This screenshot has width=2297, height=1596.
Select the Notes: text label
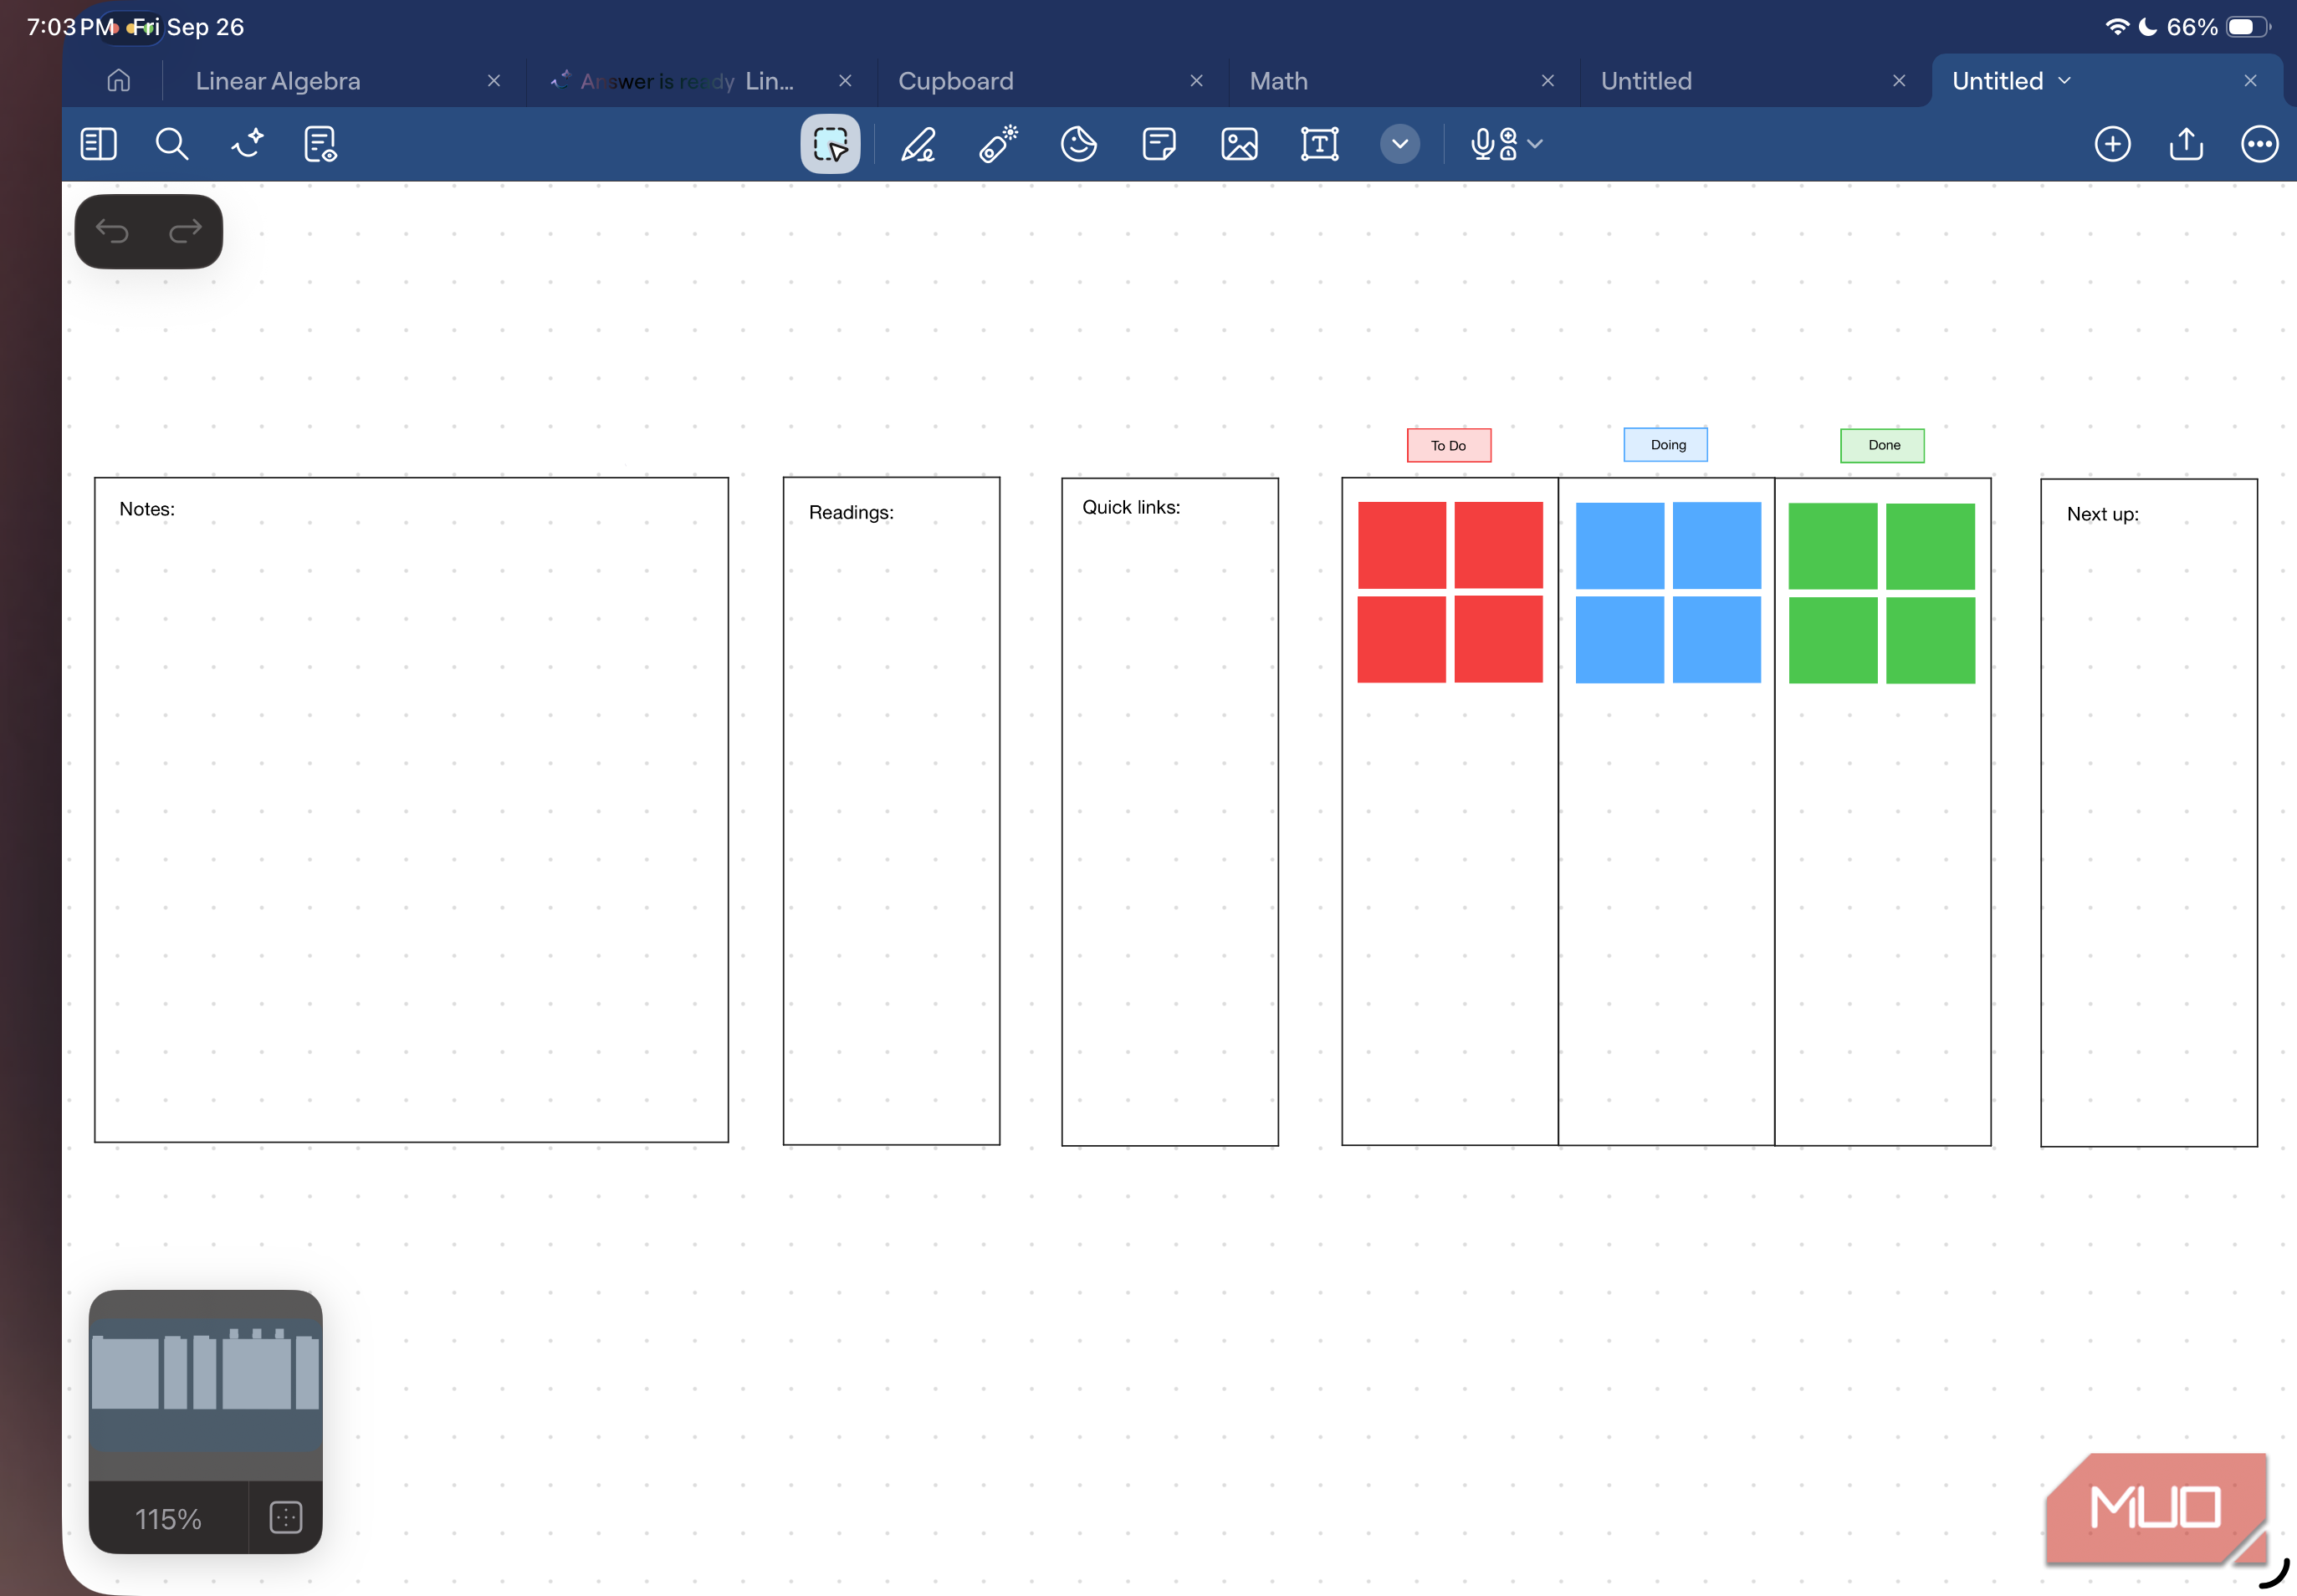point(147,509)
